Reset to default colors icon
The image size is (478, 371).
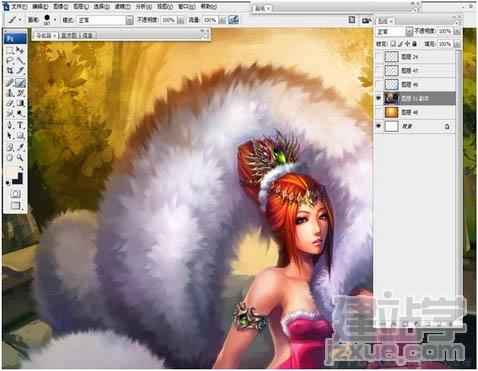pos(8,183)
